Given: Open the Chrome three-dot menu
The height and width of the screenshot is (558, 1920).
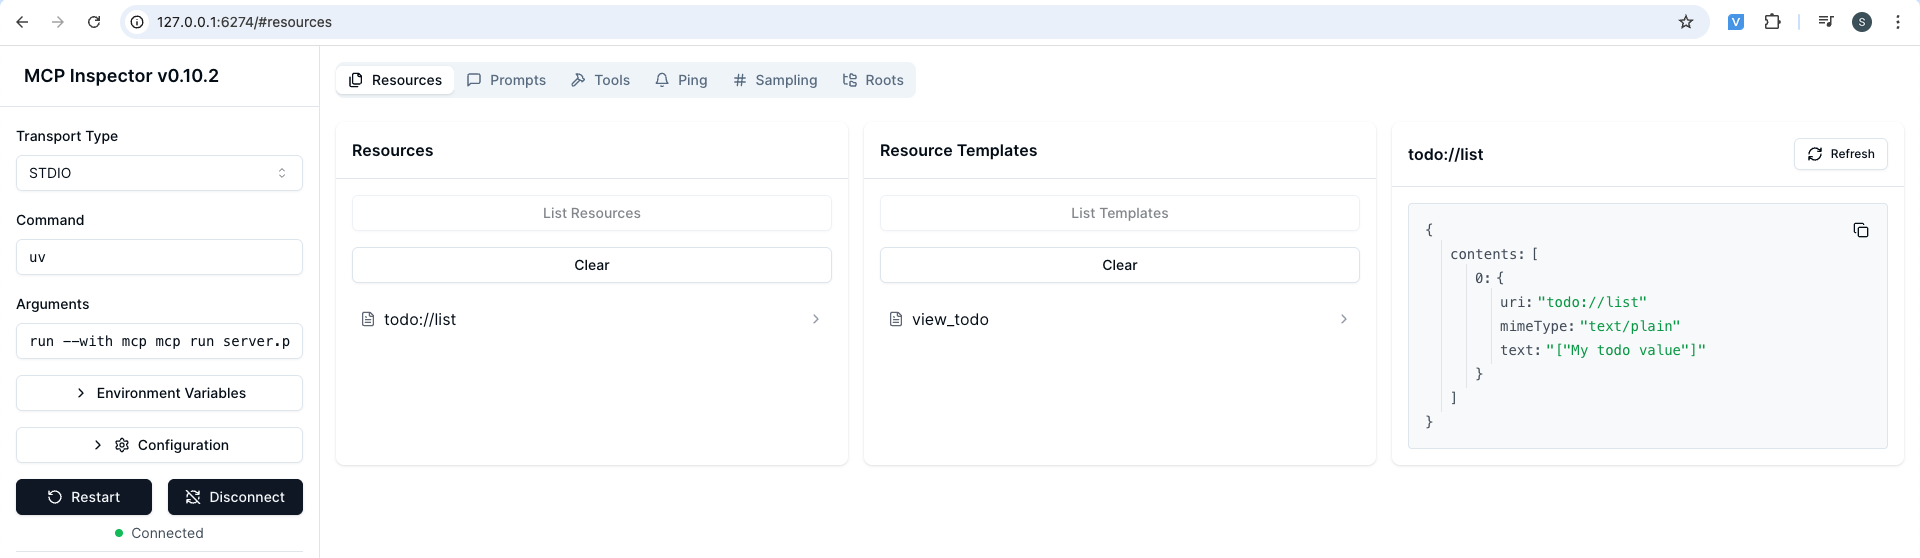Looking at the screenshot, I should [x=1898, y=22].
